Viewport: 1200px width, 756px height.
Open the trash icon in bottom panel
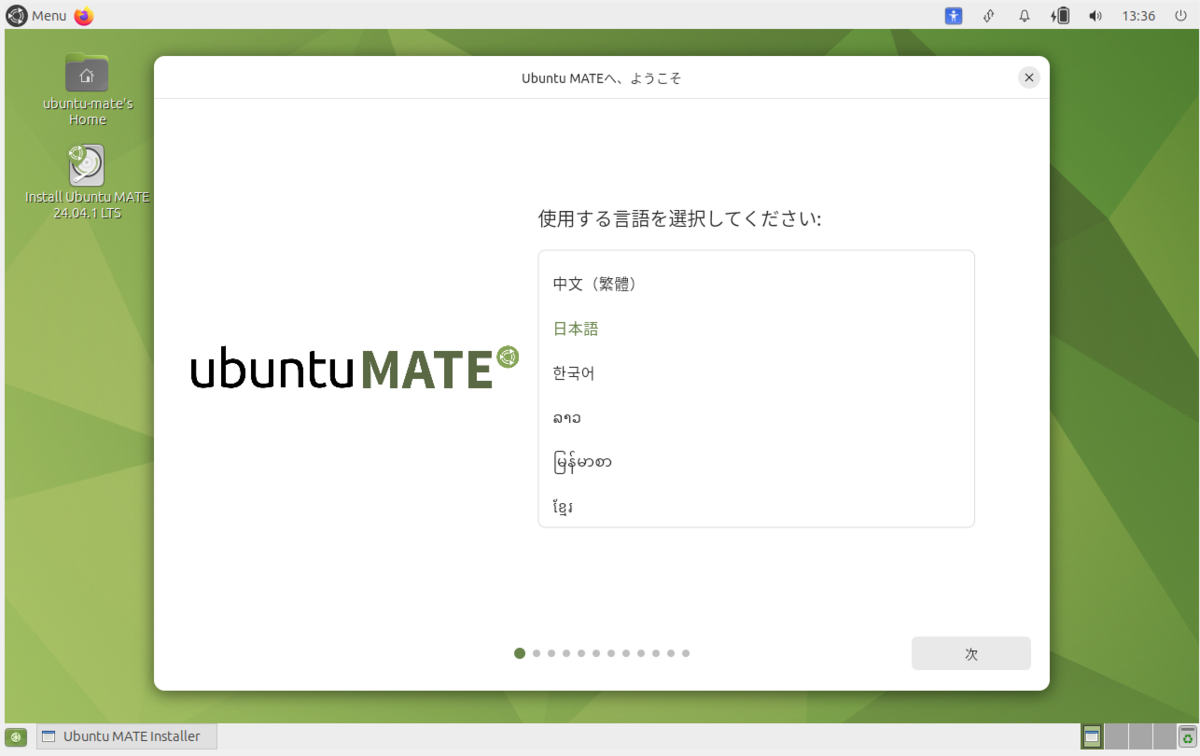[1187, 737]
